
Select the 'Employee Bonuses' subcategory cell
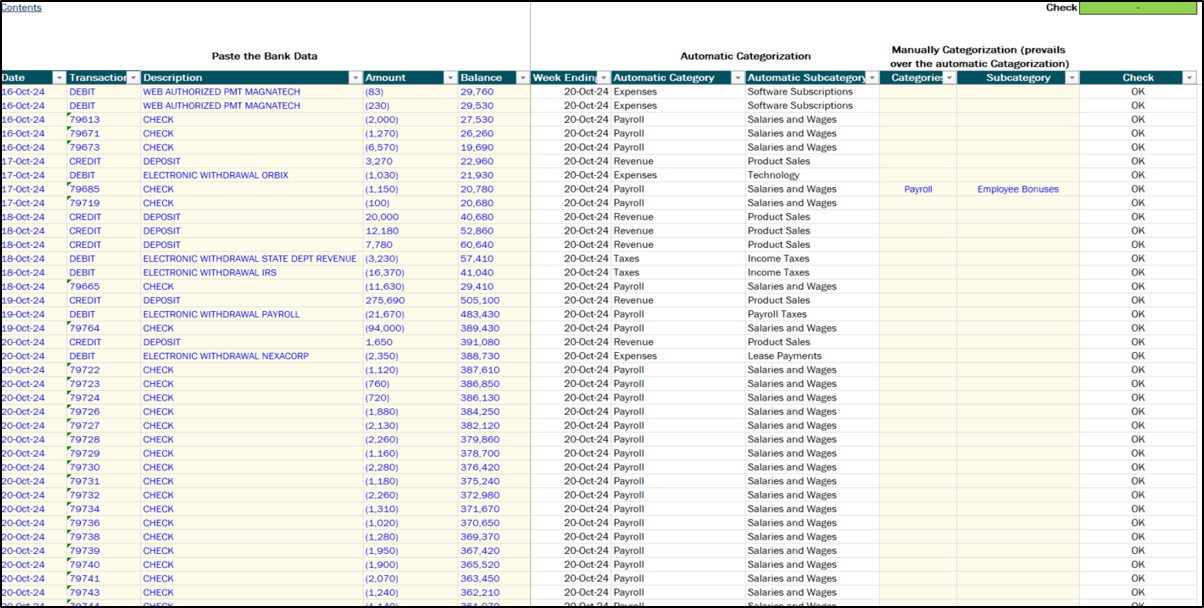point(1018,189)
